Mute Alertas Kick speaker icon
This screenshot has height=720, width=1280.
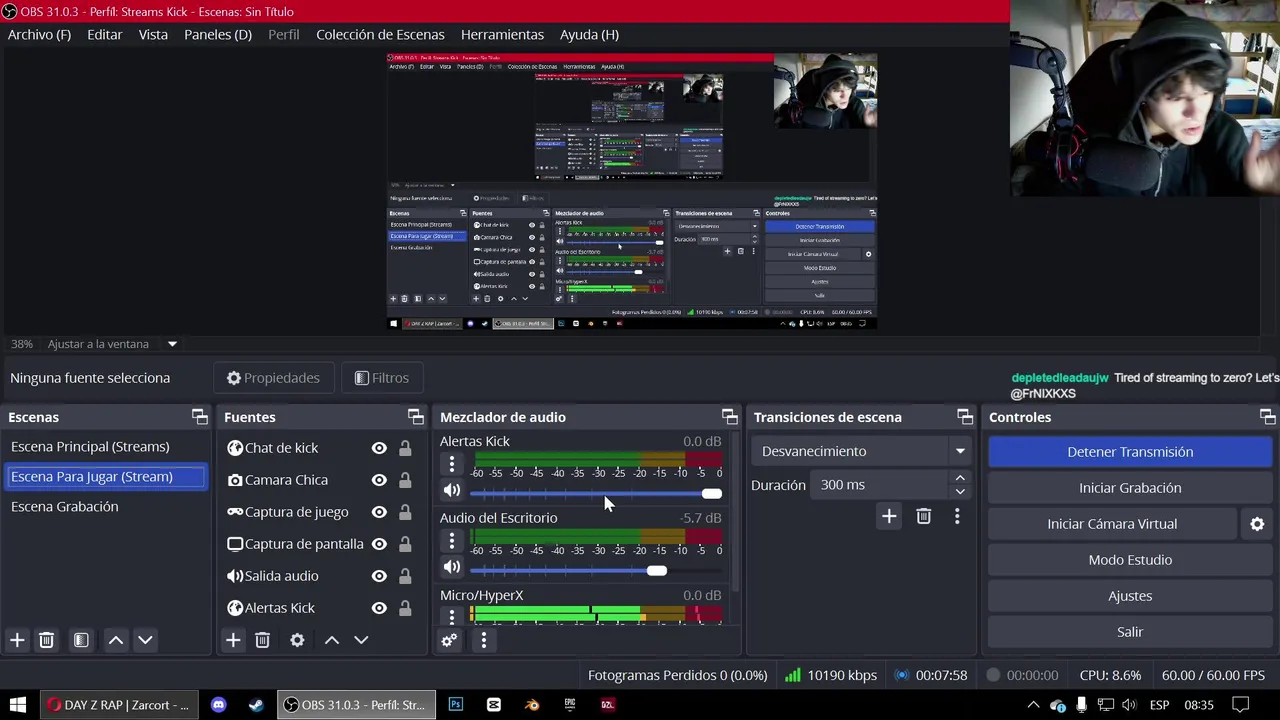click(x=452, y=490)
